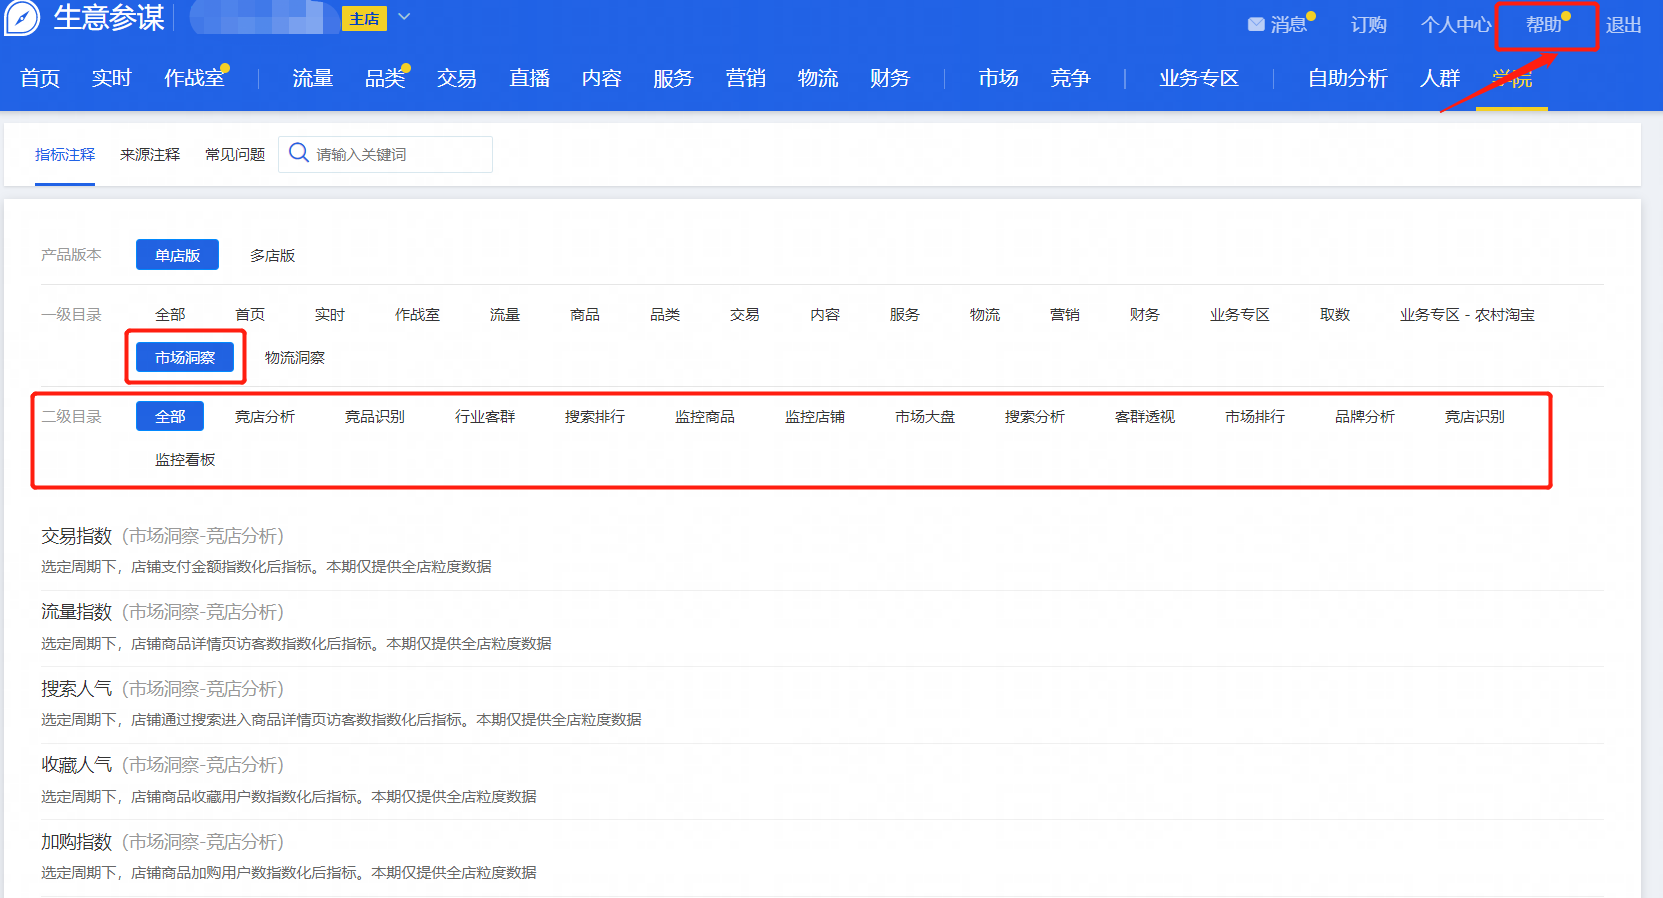
Task: Filter by 竞店识别
Action: click(x=1475, y=416)
